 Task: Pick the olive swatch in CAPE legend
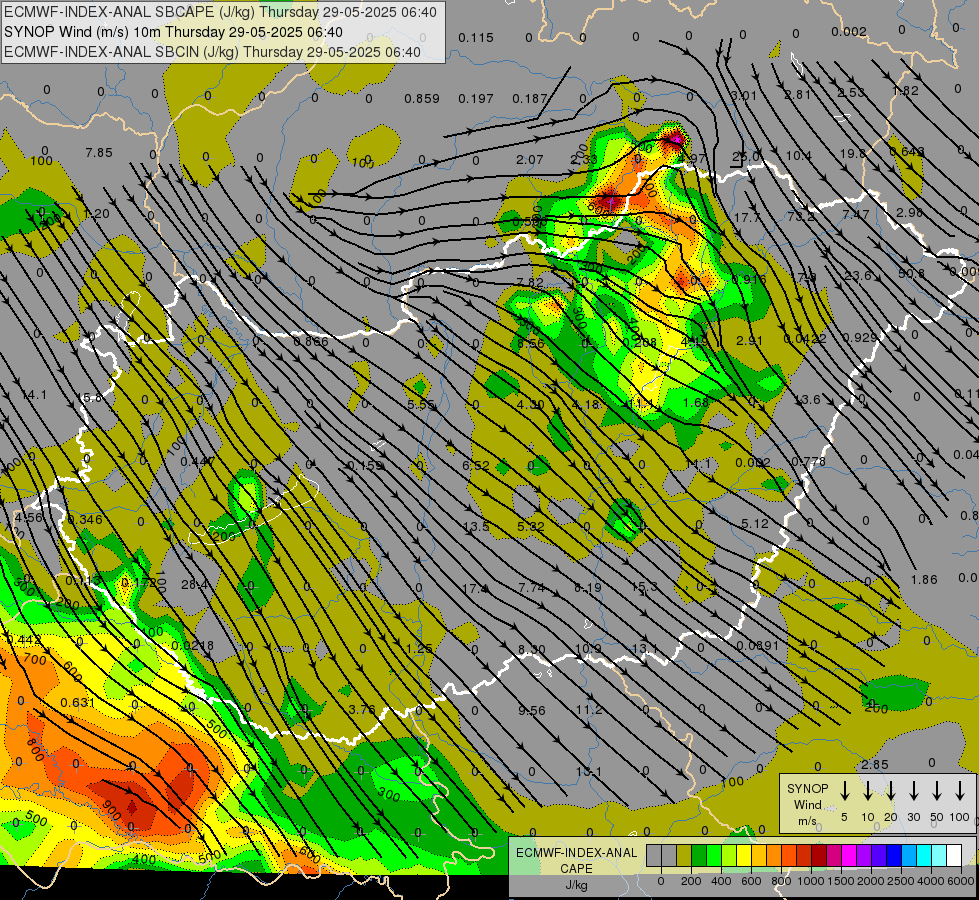click(x=684, y=856)
